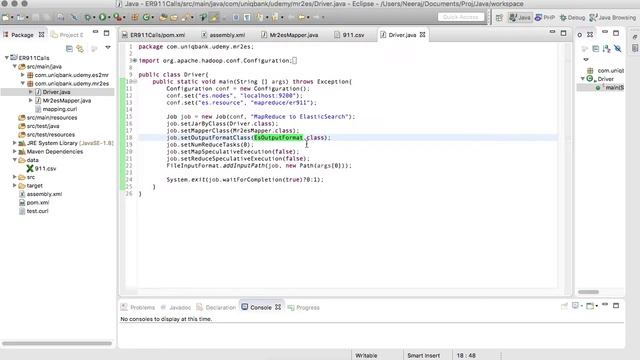Viewport: 640px width, 360px height.
Task: Minimize the editor area
Action: pos(552,32)
